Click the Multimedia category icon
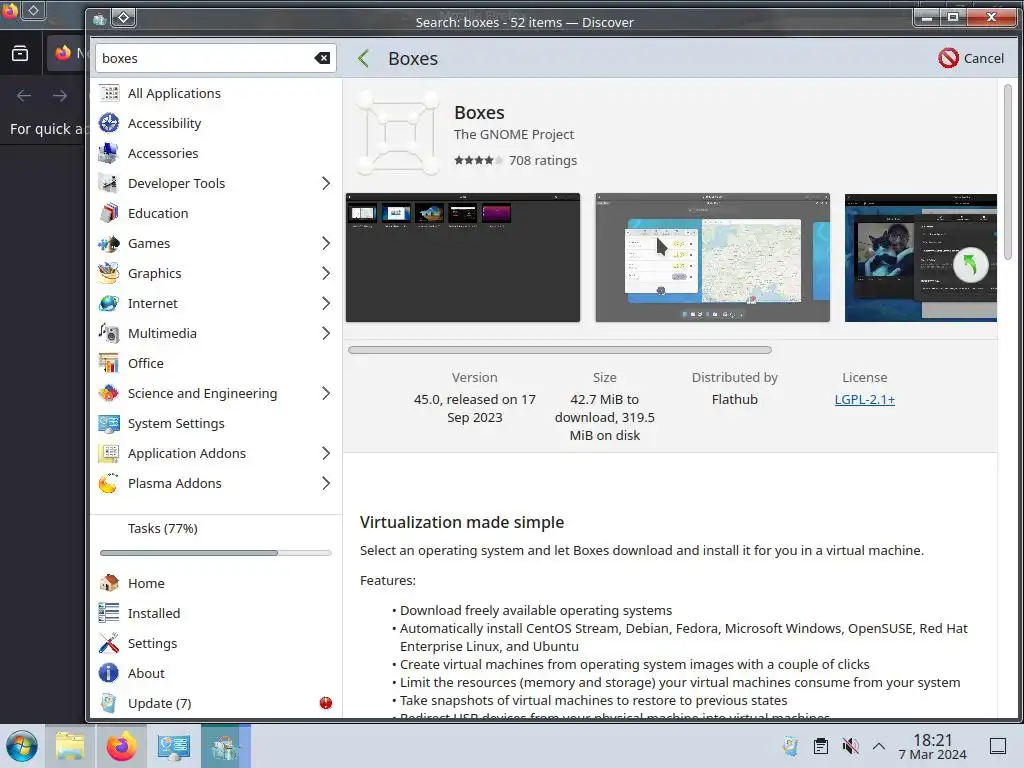 tap(108, 334)
